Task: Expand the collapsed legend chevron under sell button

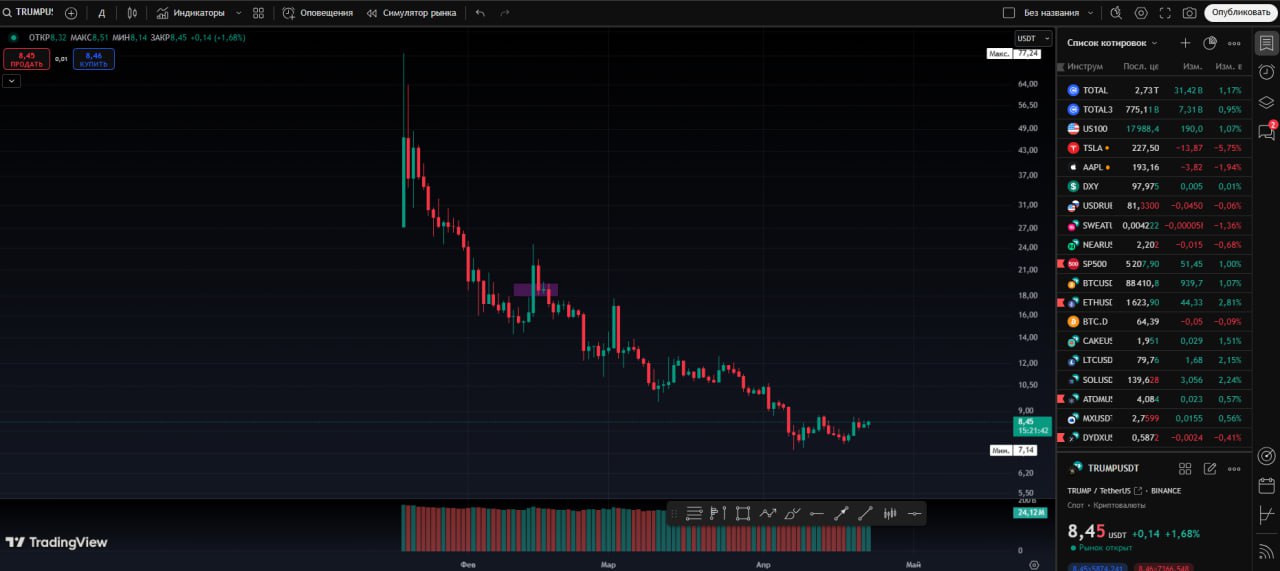Action: coord(11,81)
